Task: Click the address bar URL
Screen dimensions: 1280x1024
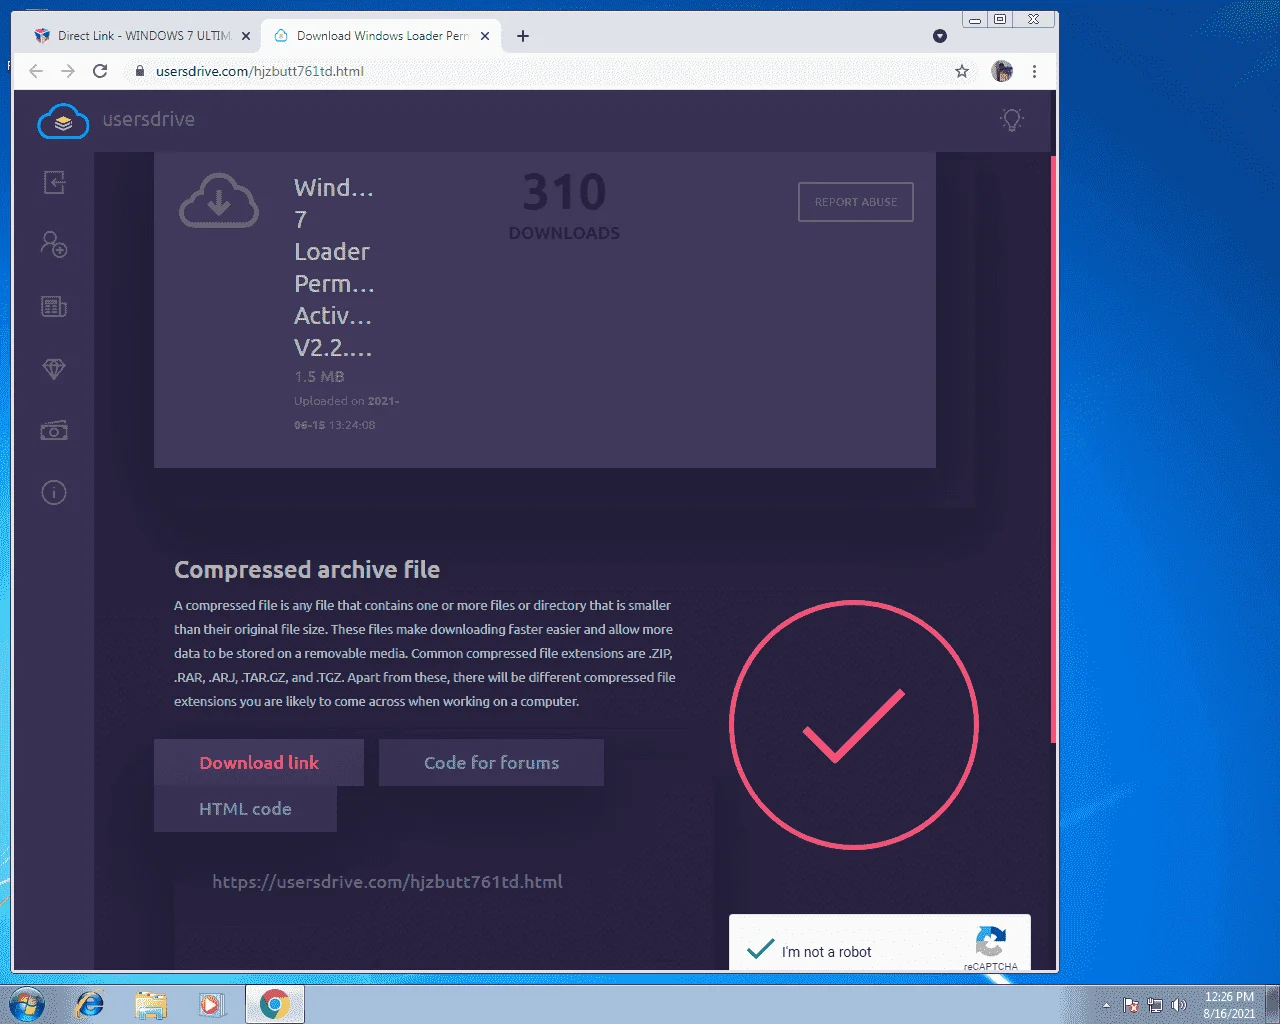Action: 260,71
